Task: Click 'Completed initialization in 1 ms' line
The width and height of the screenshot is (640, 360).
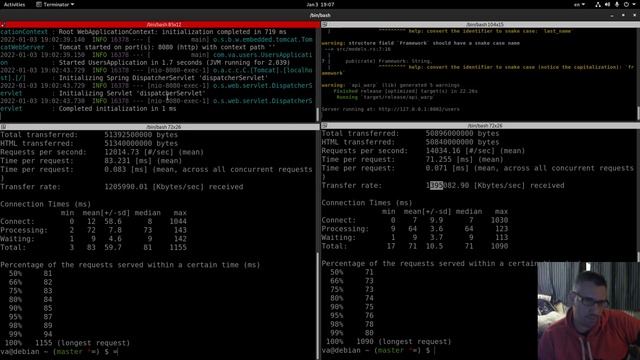Action: (118, 109)
